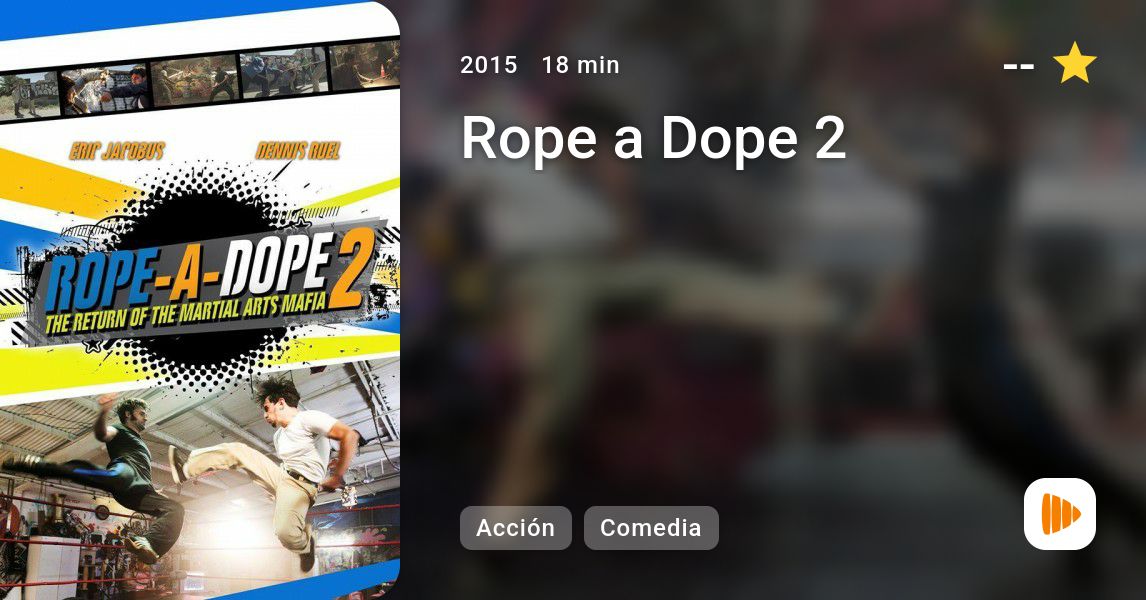The image size is (1146, 600).
Task: Click the Return of the Martial Arts Mafia subtitle
Action: tap(186, 312)
